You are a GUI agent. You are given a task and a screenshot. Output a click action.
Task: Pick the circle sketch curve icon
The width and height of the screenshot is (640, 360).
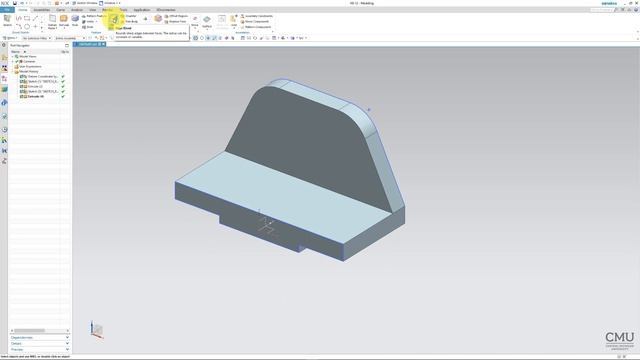tap(27, 27)
